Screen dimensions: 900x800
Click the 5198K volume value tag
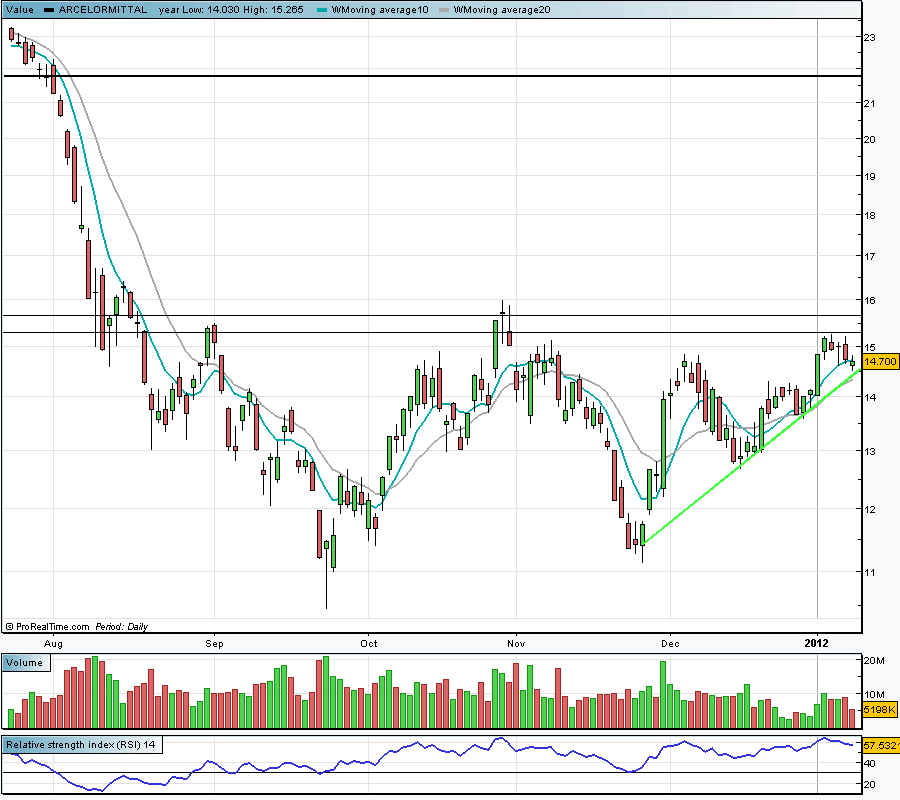[880, 710]
